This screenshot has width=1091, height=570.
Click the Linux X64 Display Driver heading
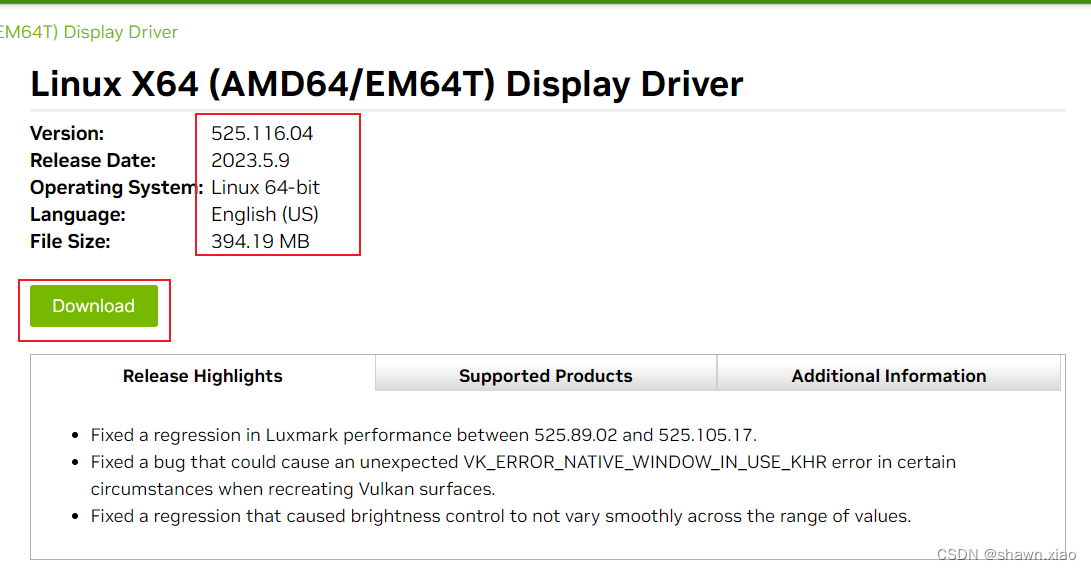tap(387, 84)
